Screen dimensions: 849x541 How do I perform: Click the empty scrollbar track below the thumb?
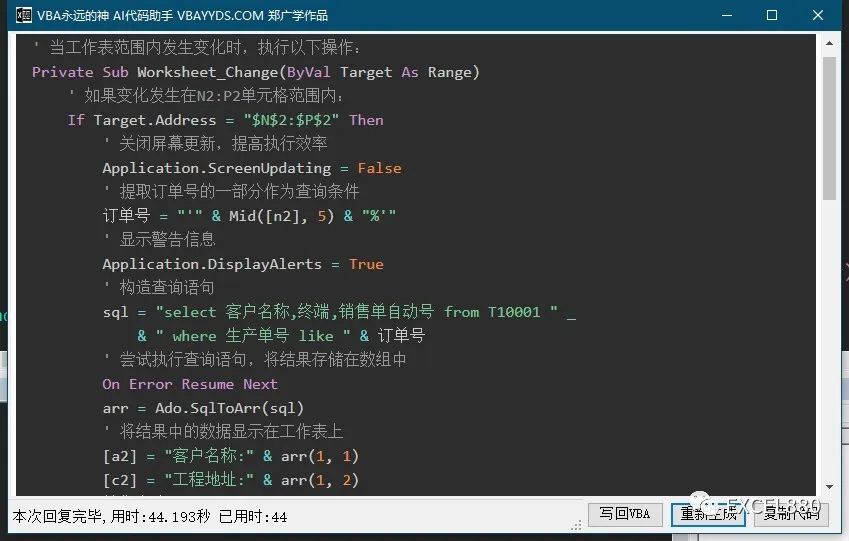830,338
